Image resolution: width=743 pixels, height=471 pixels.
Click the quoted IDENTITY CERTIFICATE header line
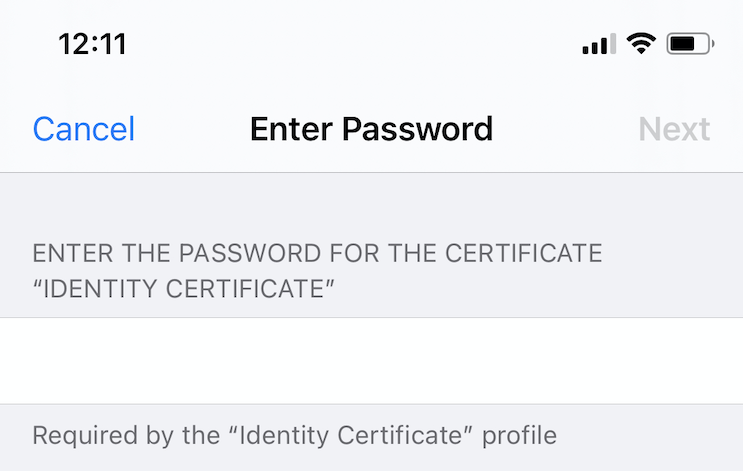183,289
